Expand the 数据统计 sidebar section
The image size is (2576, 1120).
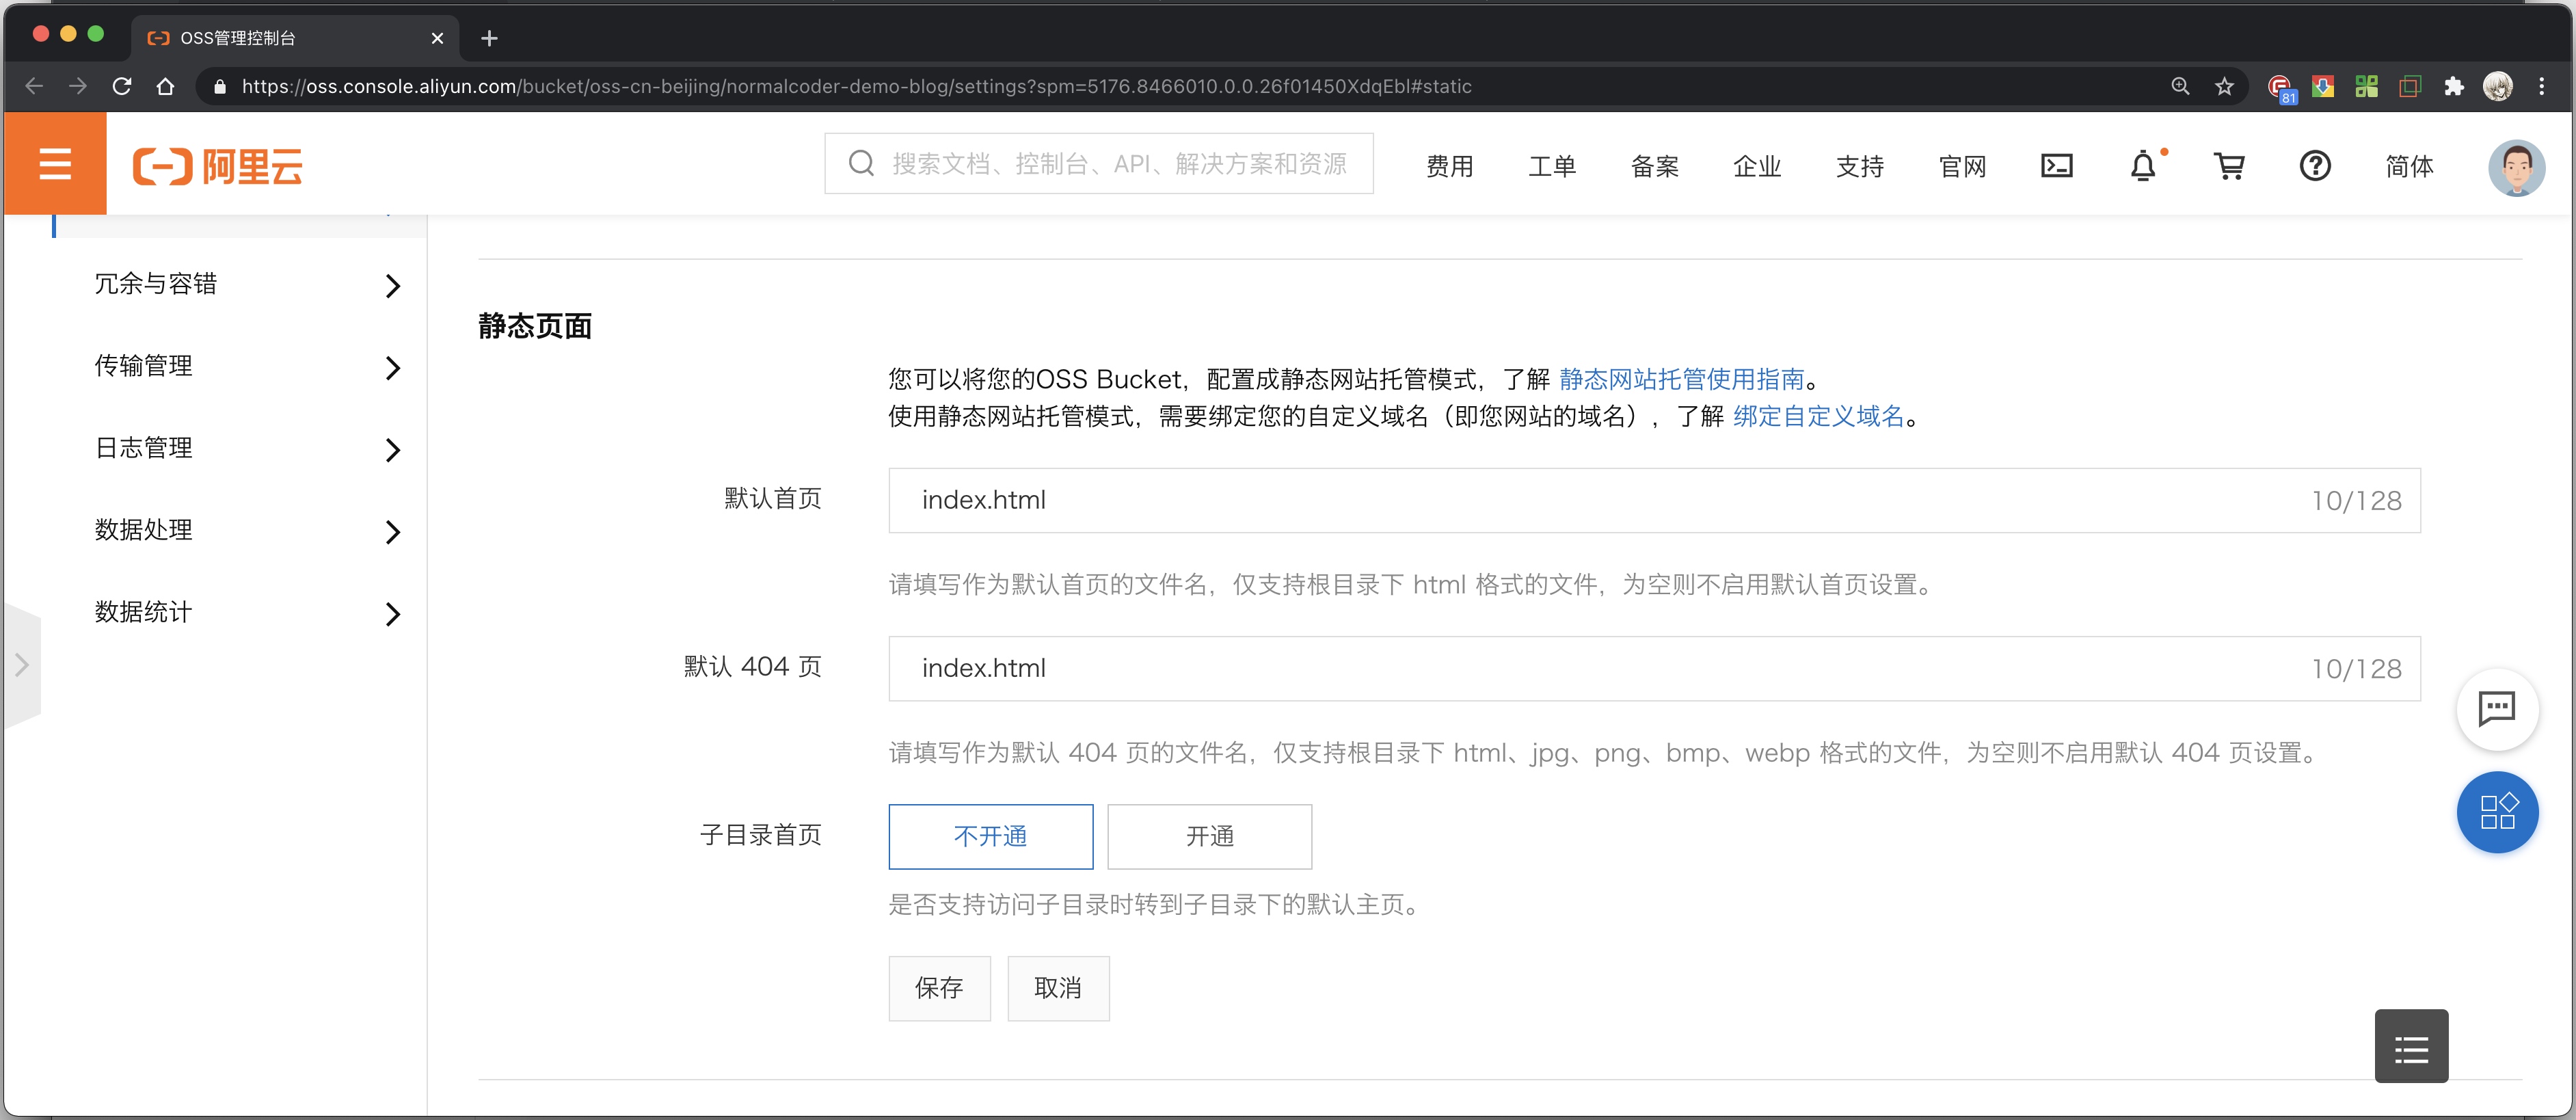coord(245,613)
